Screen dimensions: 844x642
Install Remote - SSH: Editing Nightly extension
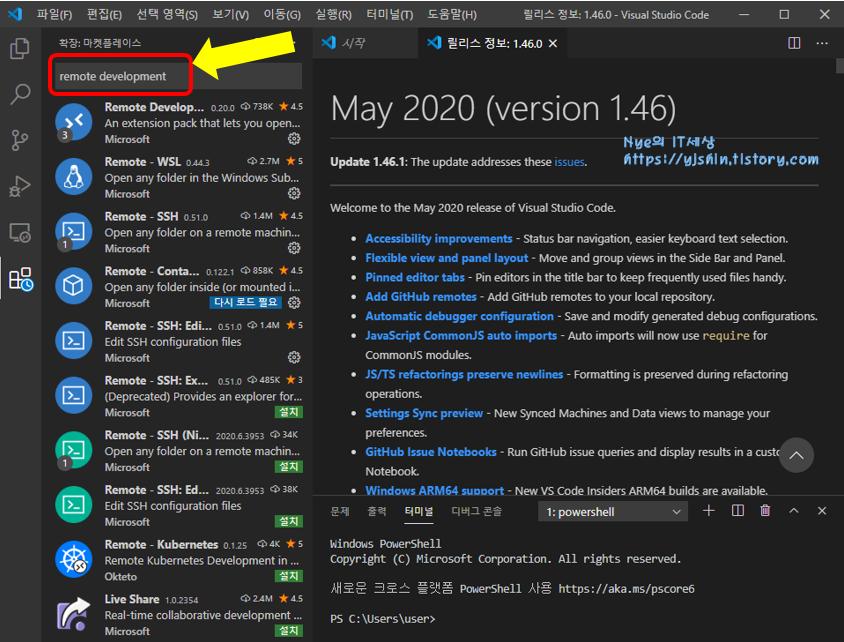click(289, 521)
